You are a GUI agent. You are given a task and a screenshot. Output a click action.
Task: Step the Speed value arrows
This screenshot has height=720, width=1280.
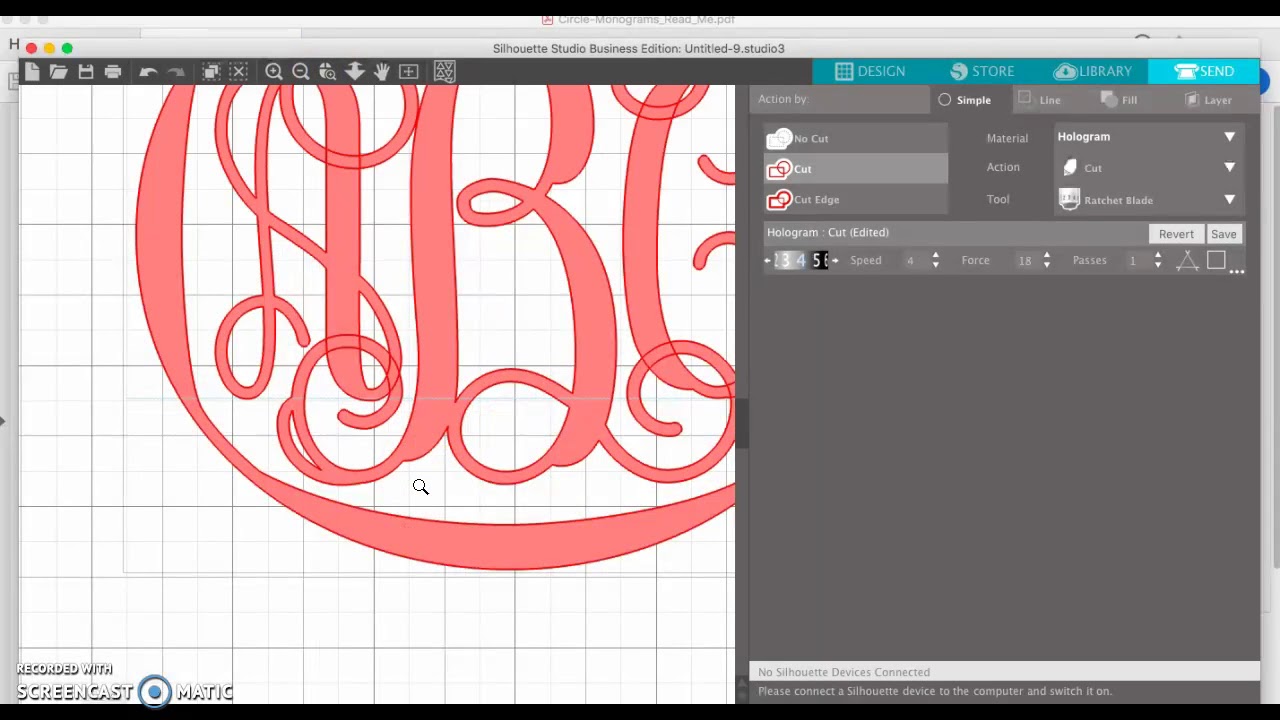(935, 261)
